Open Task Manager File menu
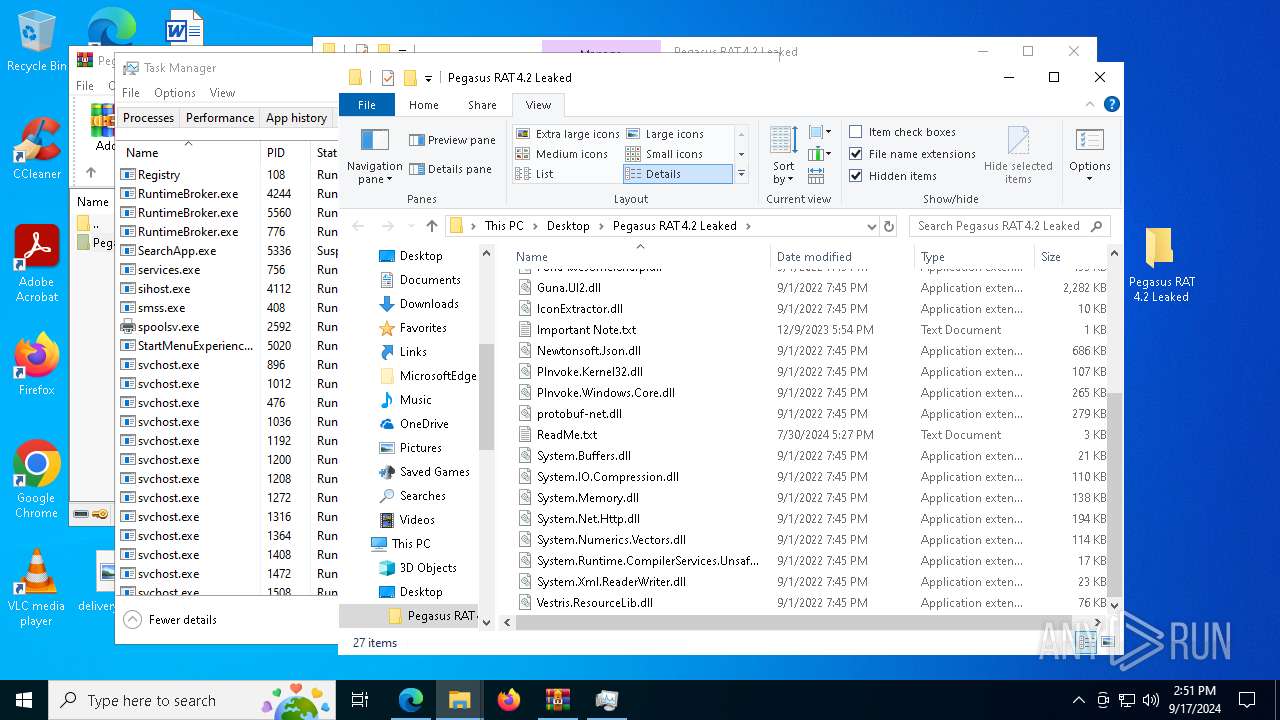Screen dimensions: 1280x720 click(x=131, y=93)
